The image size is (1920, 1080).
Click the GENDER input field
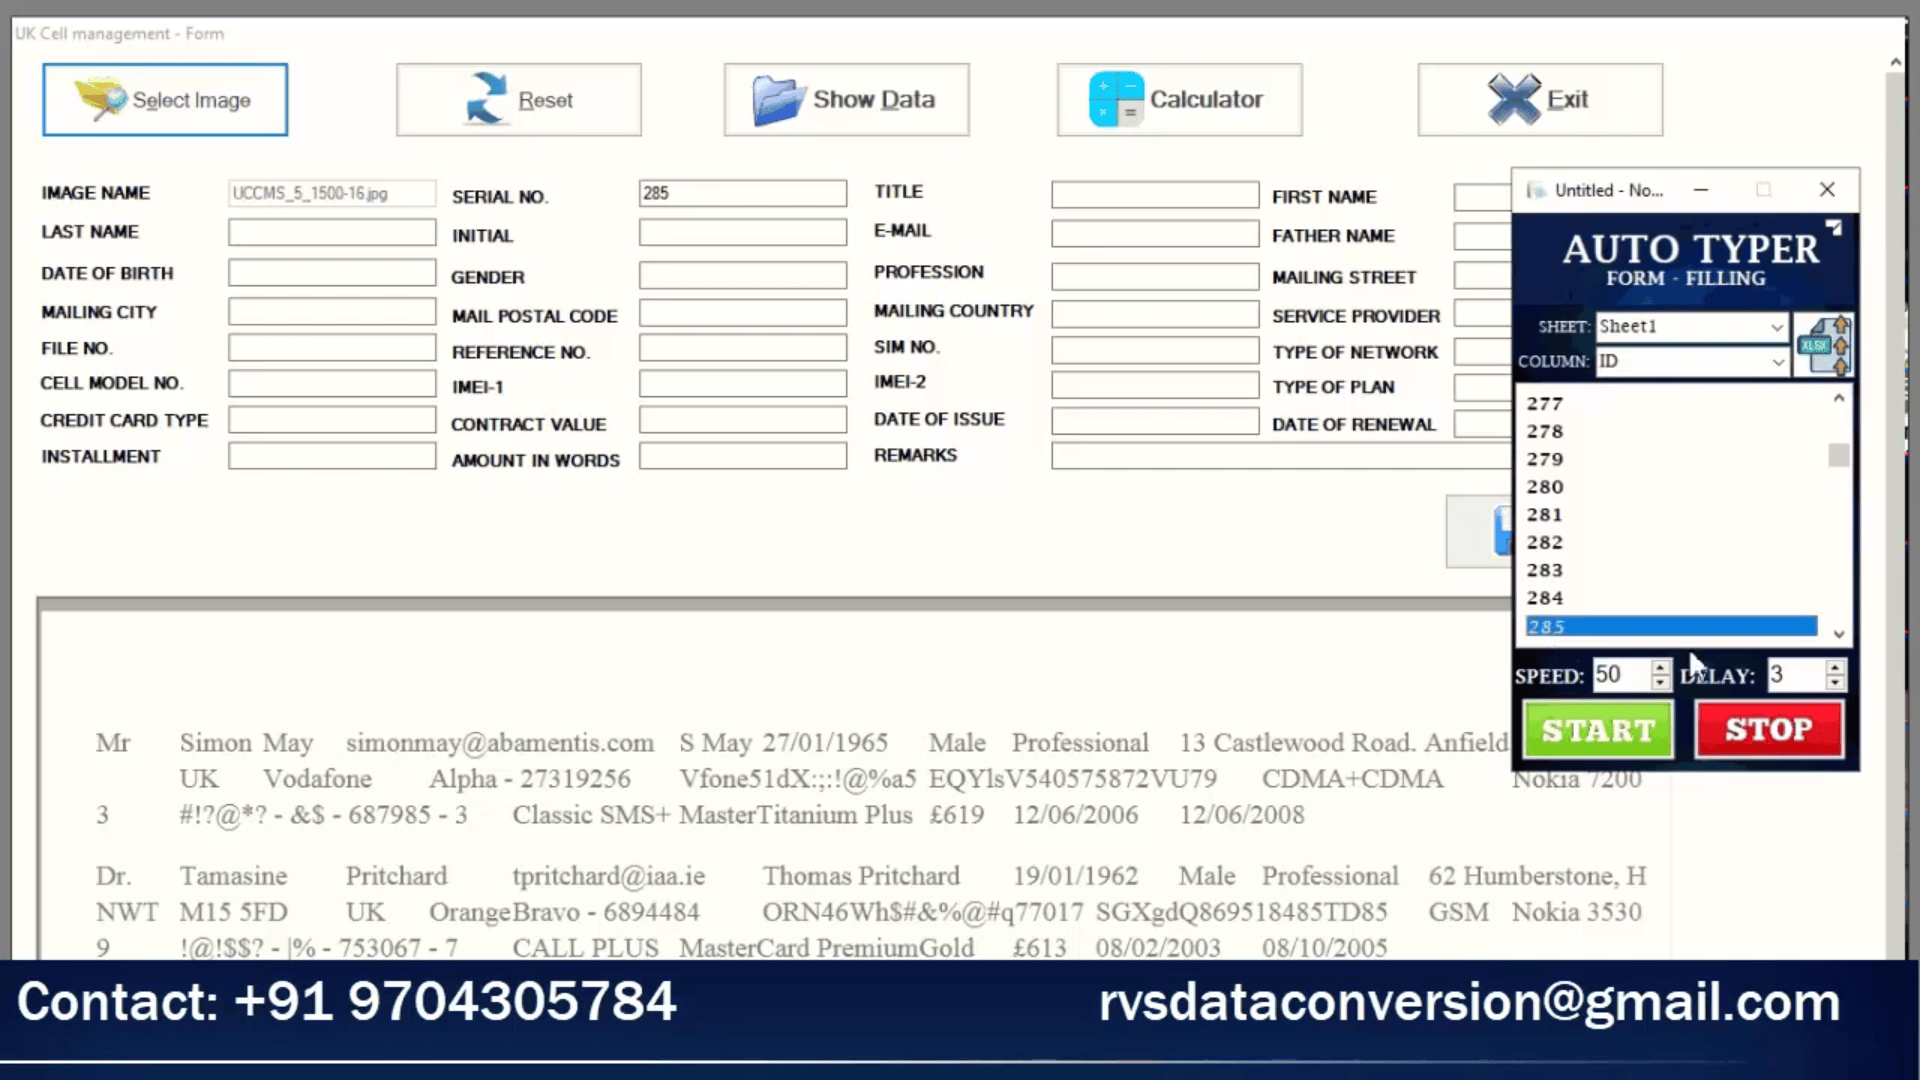[743, 275]
